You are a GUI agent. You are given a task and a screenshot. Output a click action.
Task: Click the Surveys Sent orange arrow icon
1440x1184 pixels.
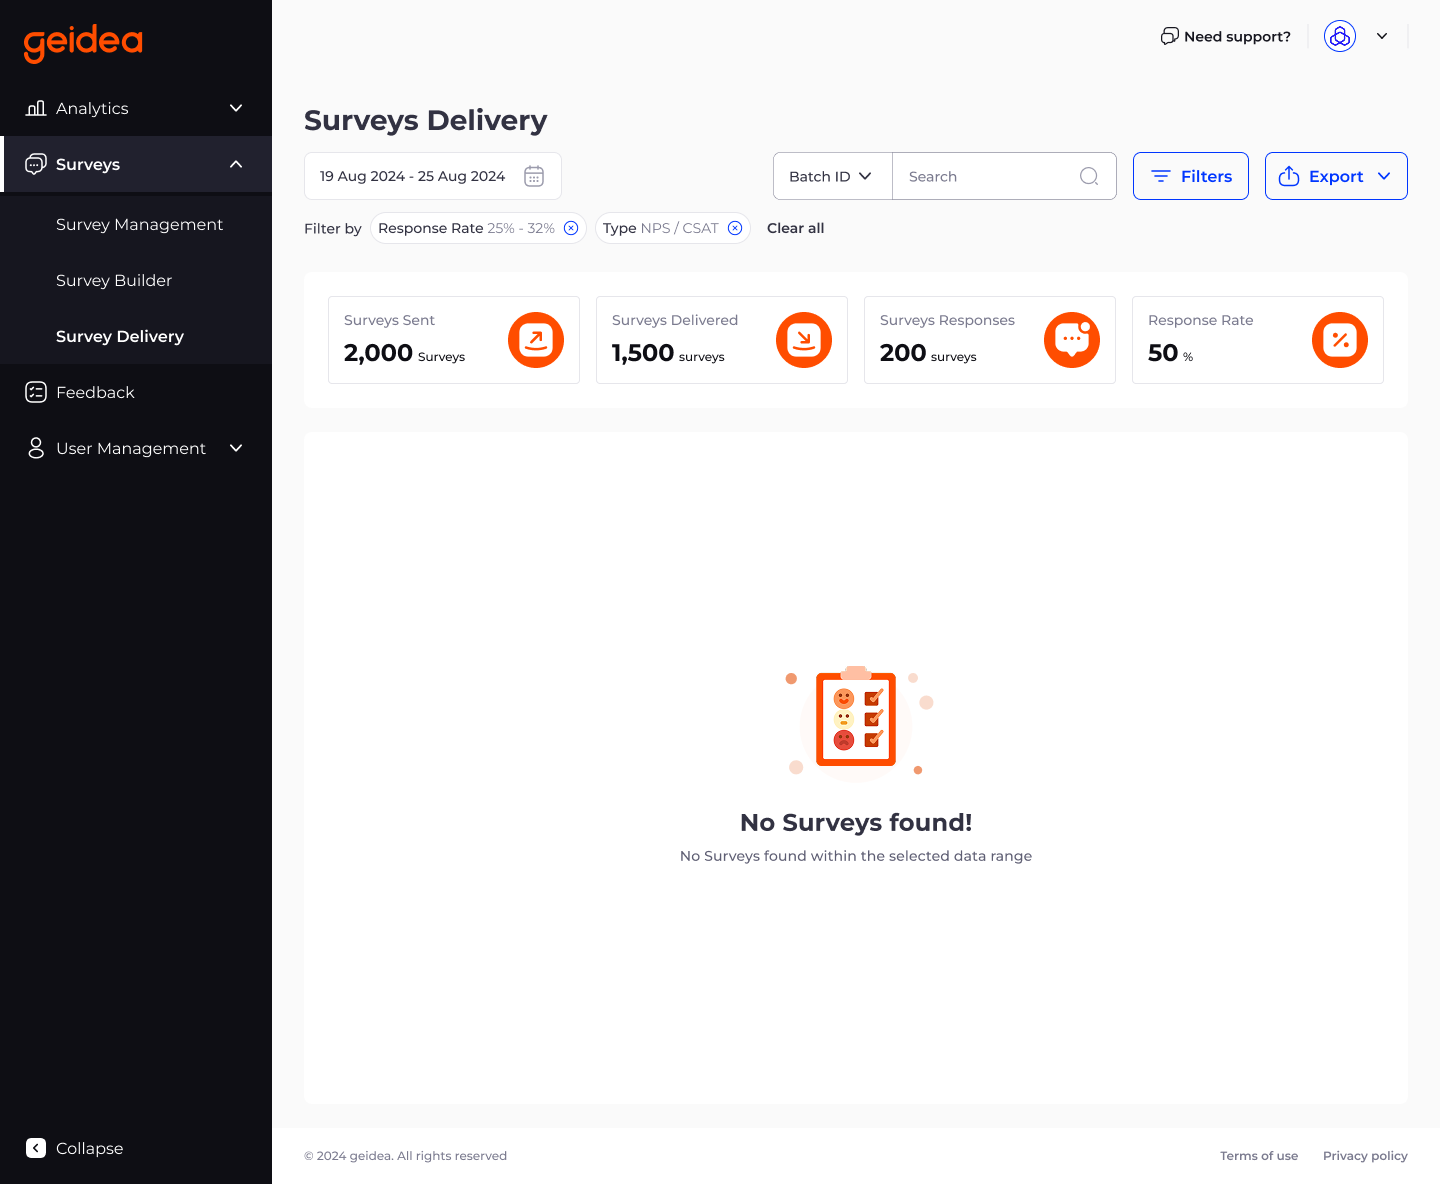point(536,340)
